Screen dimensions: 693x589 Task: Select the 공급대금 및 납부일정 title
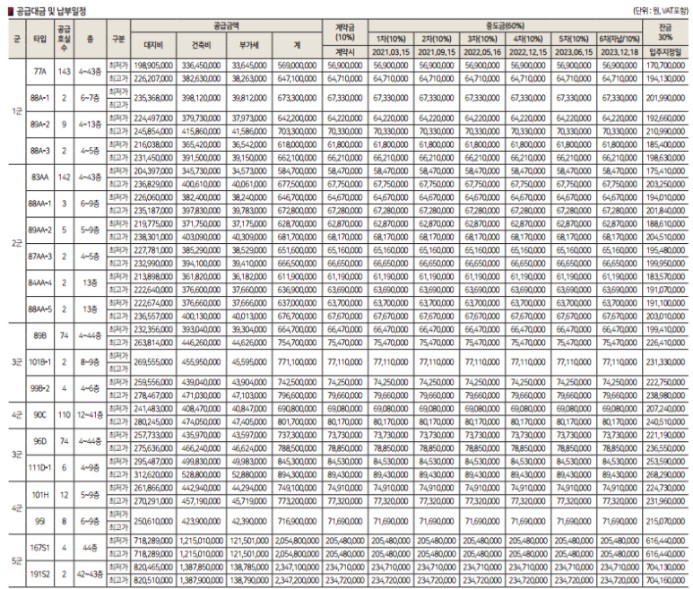point(51,11)
